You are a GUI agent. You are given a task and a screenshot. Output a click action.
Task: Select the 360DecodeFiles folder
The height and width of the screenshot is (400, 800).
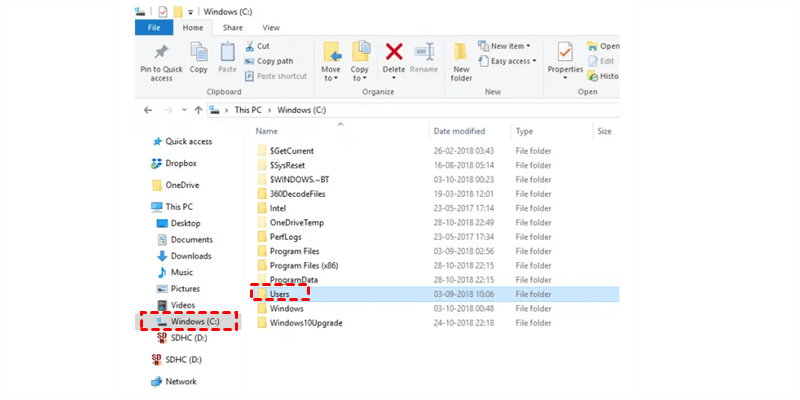tap(291, 194)
